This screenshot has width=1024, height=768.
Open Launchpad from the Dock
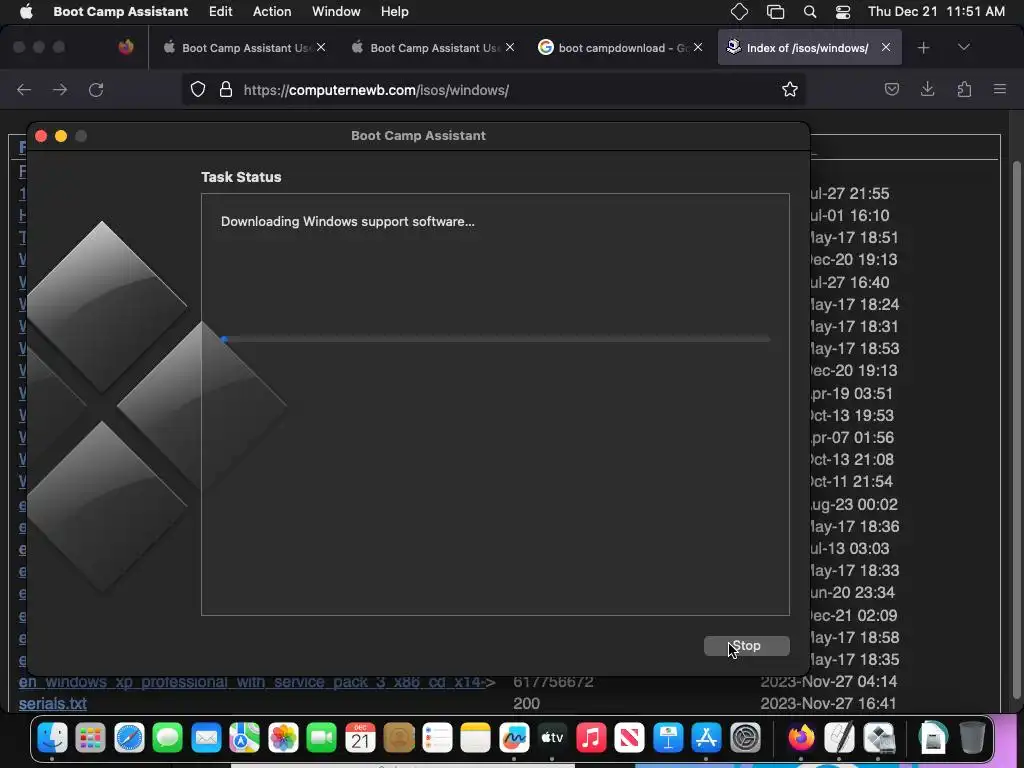pos(90,739)
